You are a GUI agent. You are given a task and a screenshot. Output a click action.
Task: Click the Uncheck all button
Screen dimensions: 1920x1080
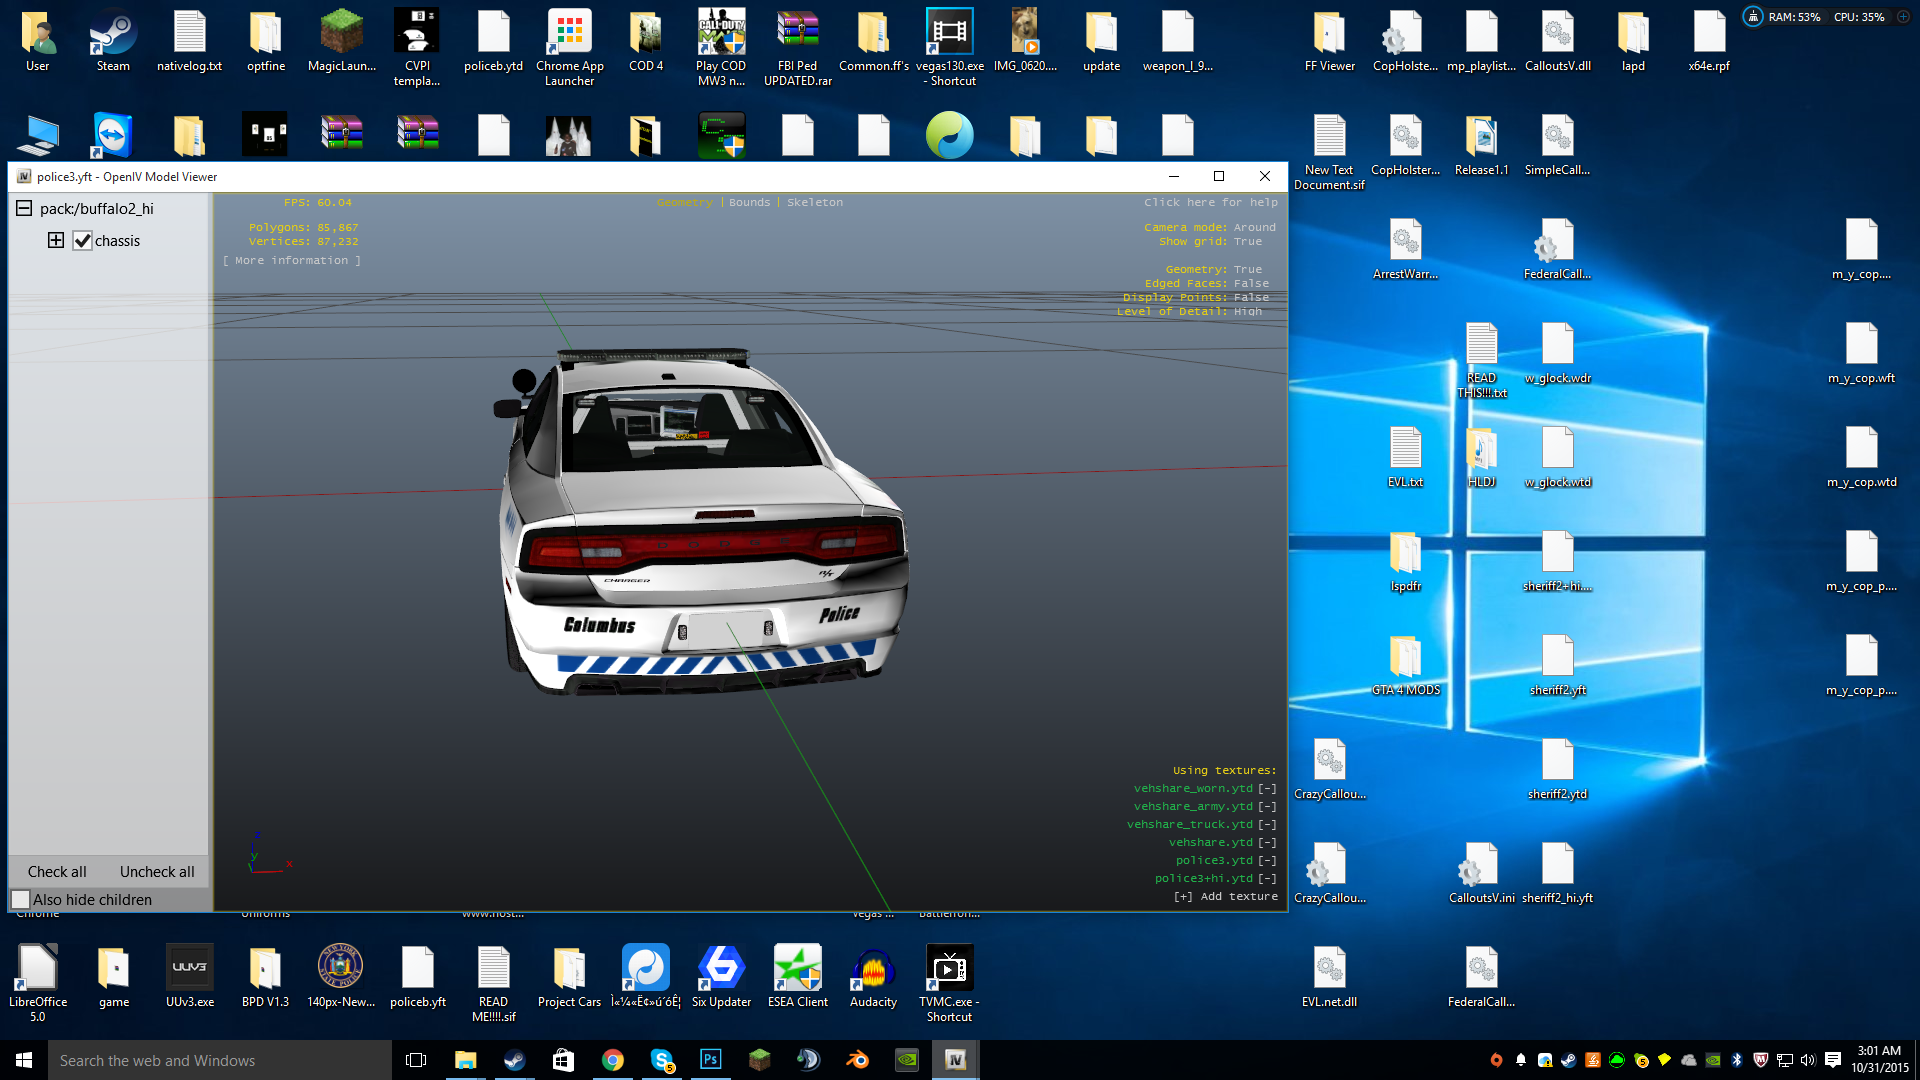tap(157, 871)
